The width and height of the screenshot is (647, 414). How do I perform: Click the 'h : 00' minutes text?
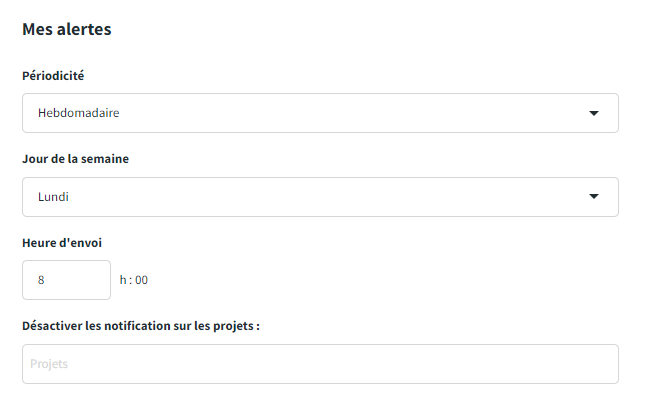pyautogui.click(x=134, y=280)
